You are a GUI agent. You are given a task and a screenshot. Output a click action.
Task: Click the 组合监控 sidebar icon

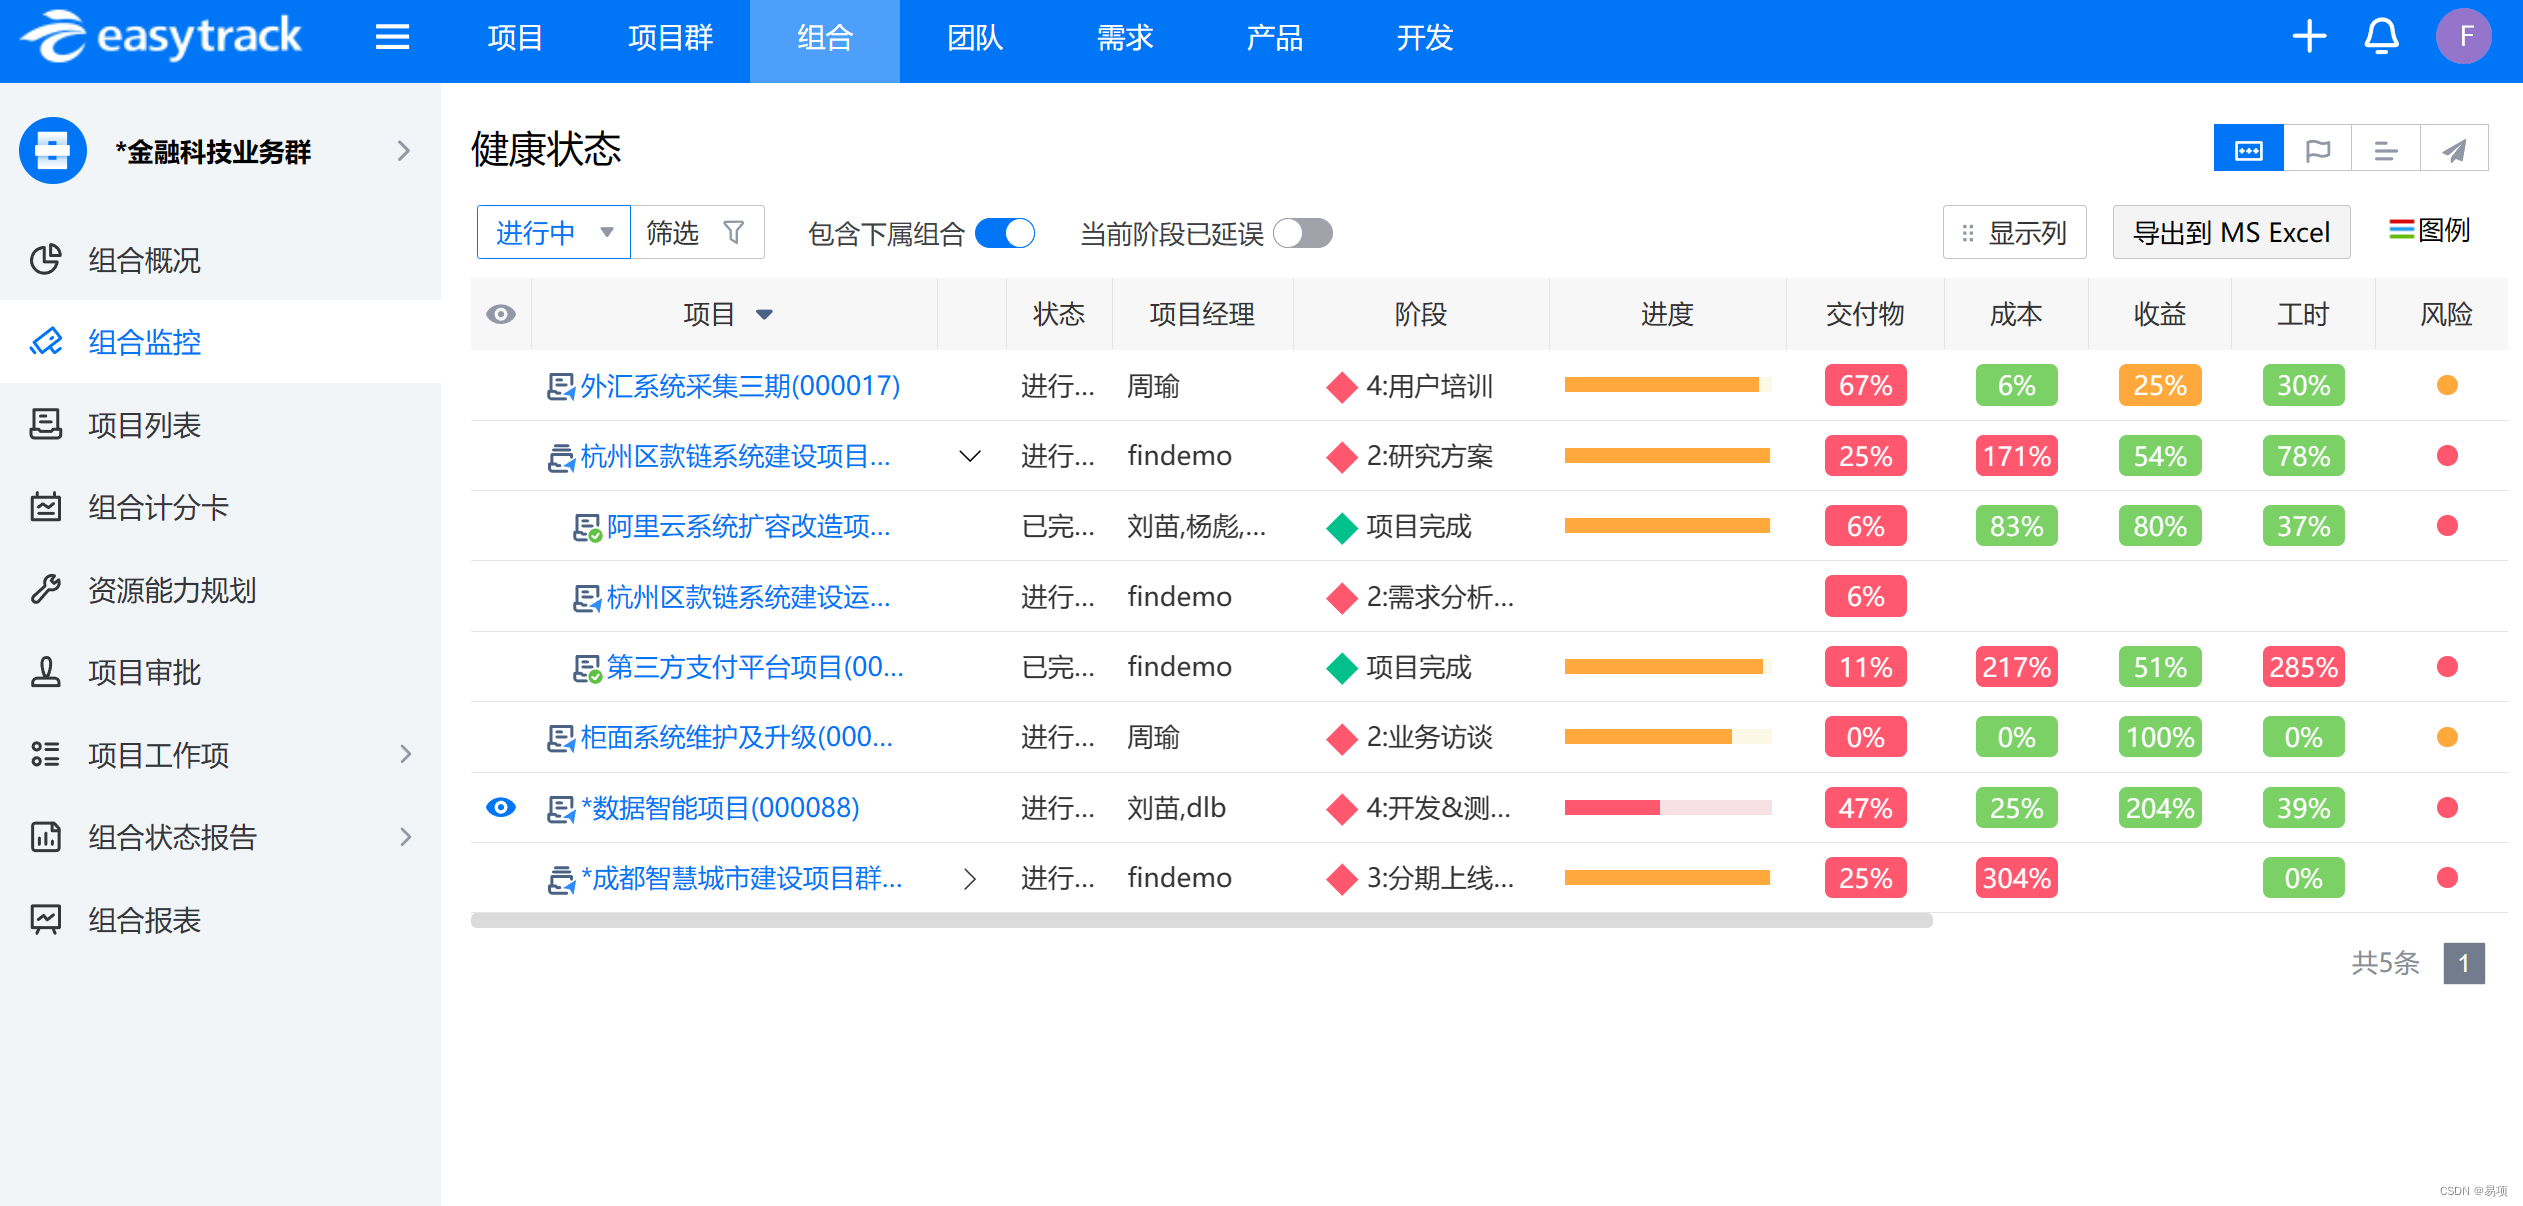[46, 342]
